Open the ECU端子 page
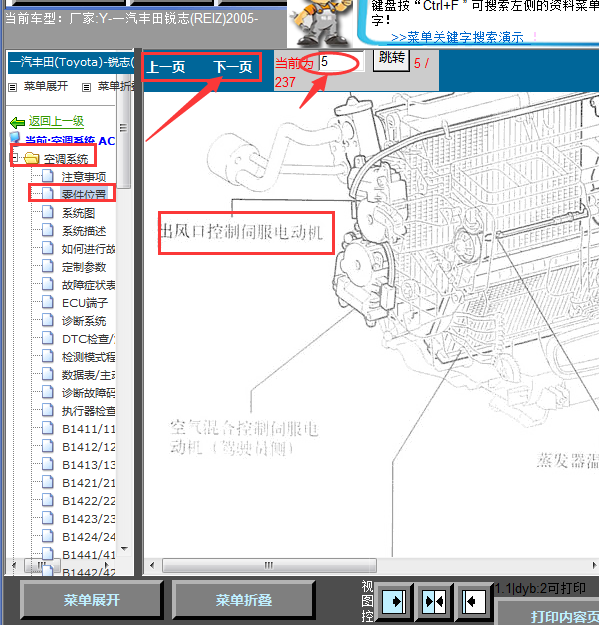 (x=85, y=303)
